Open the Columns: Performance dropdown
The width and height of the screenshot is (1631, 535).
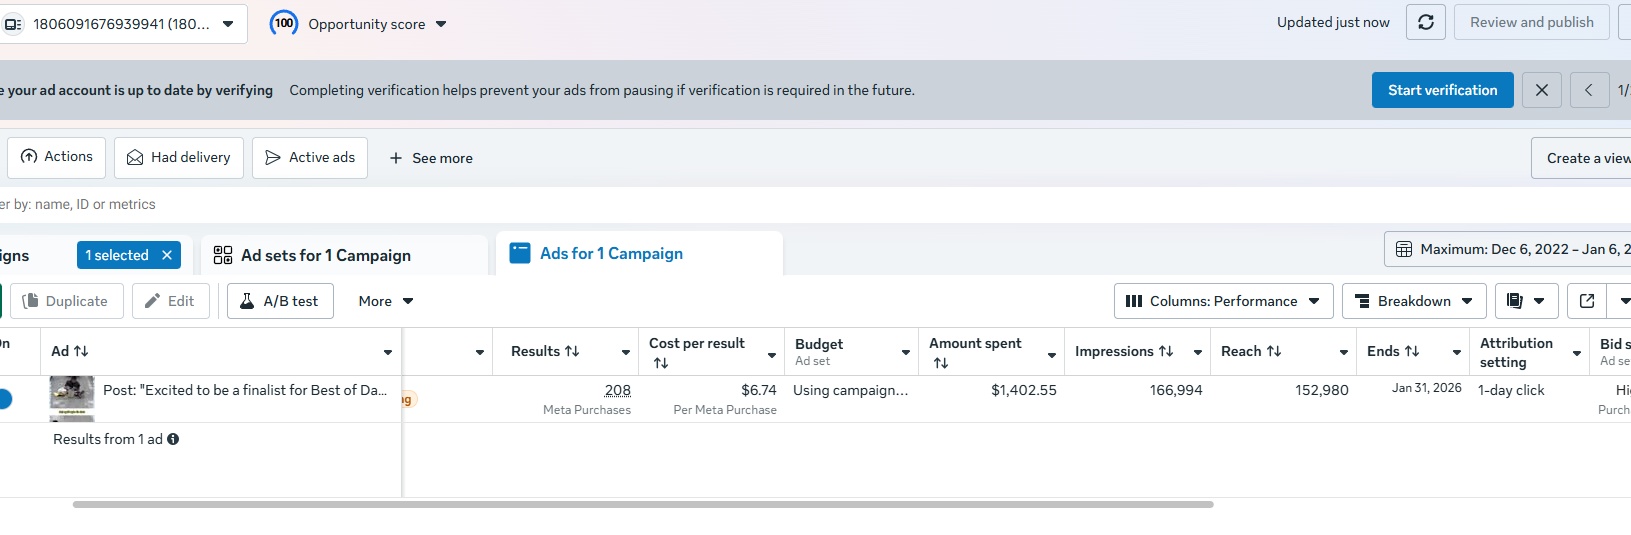point(1223,301)
